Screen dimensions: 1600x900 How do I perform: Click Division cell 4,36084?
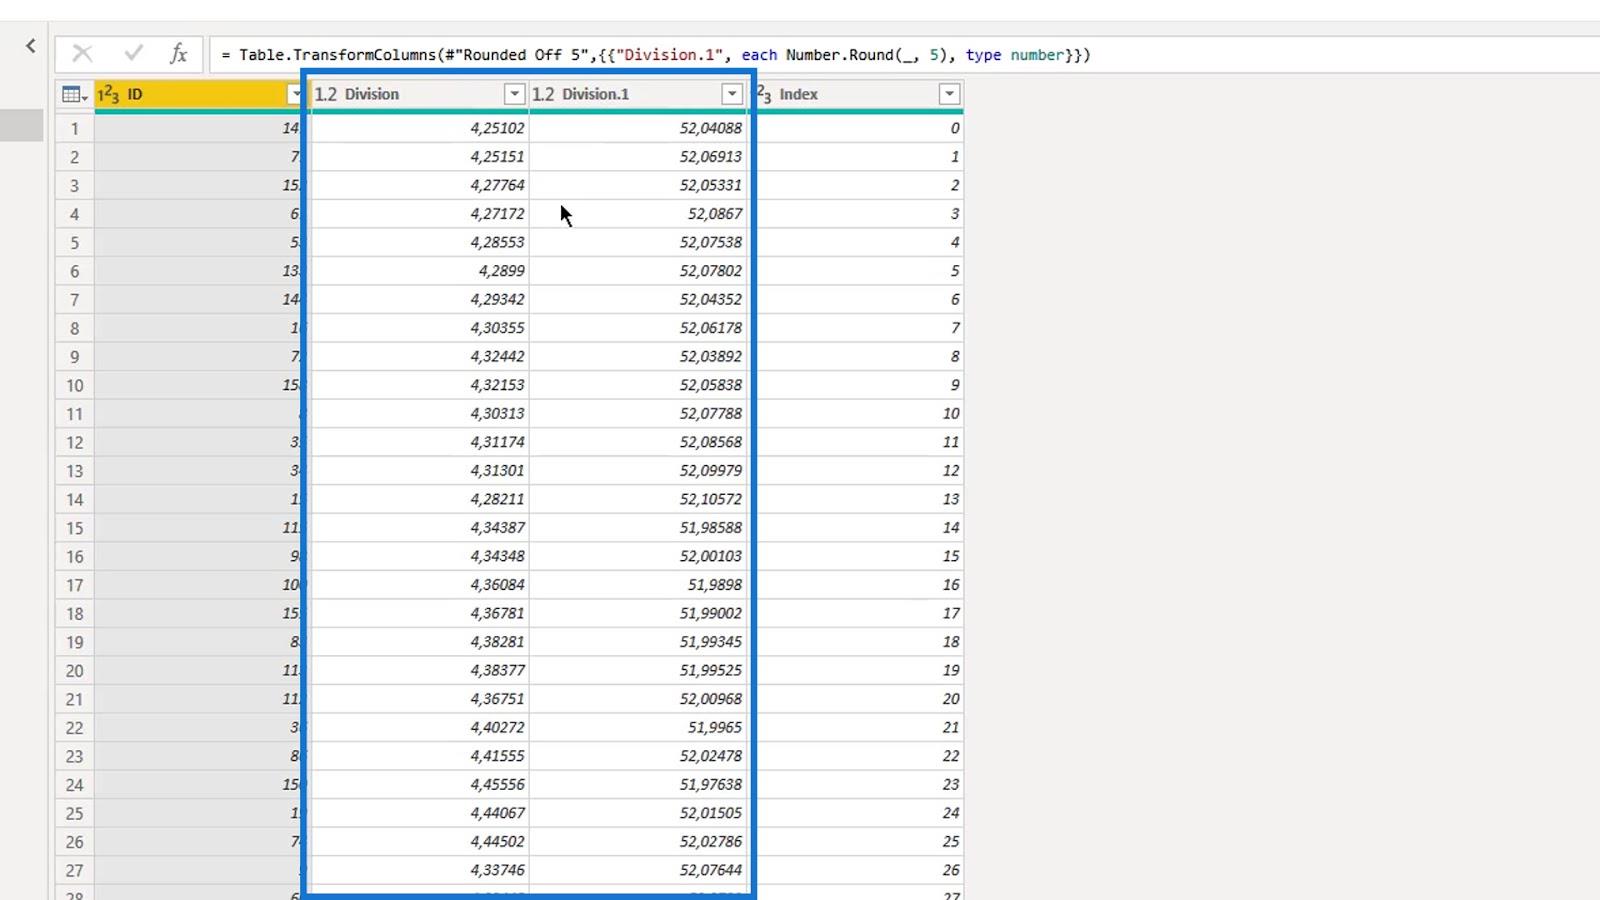[x=420, y=585]
